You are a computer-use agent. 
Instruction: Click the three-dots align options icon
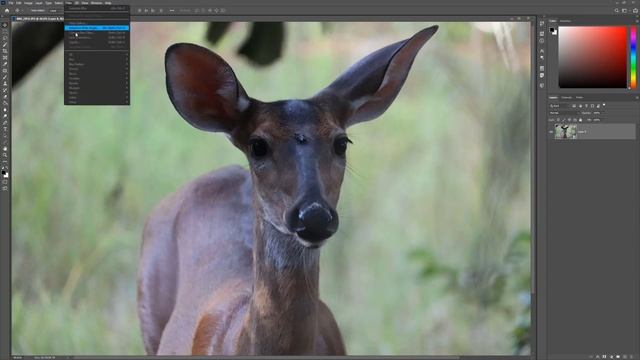tap(172, 11)
